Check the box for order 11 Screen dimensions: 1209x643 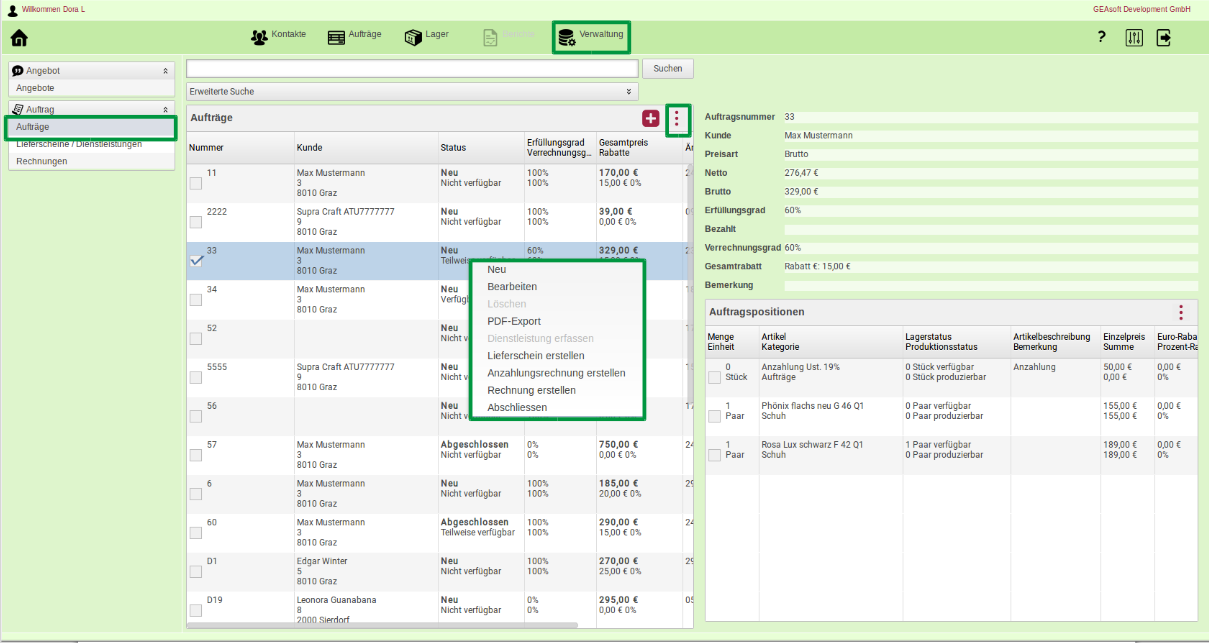(x=196, y=183)
